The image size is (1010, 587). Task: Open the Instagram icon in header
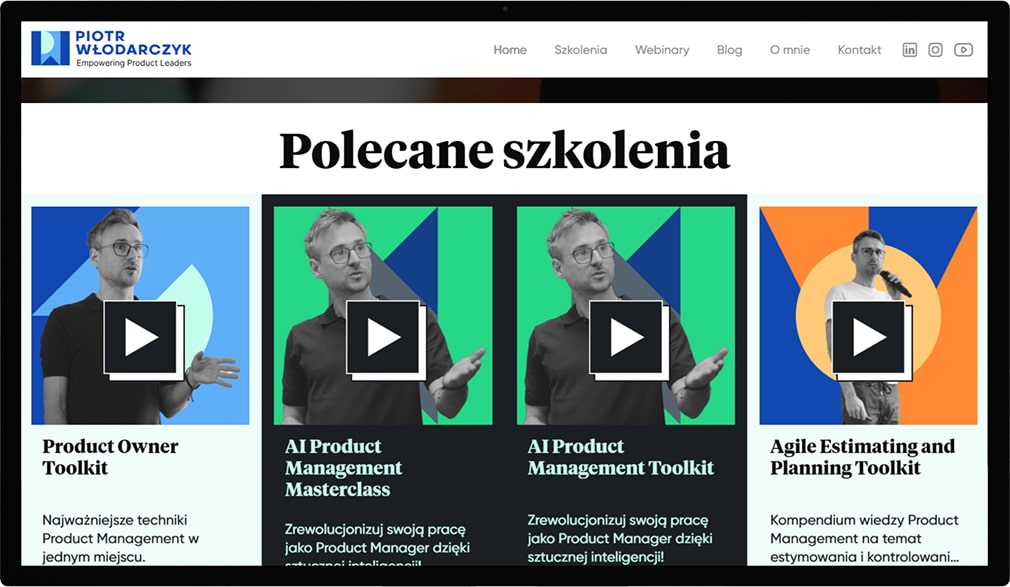(935, 50)
